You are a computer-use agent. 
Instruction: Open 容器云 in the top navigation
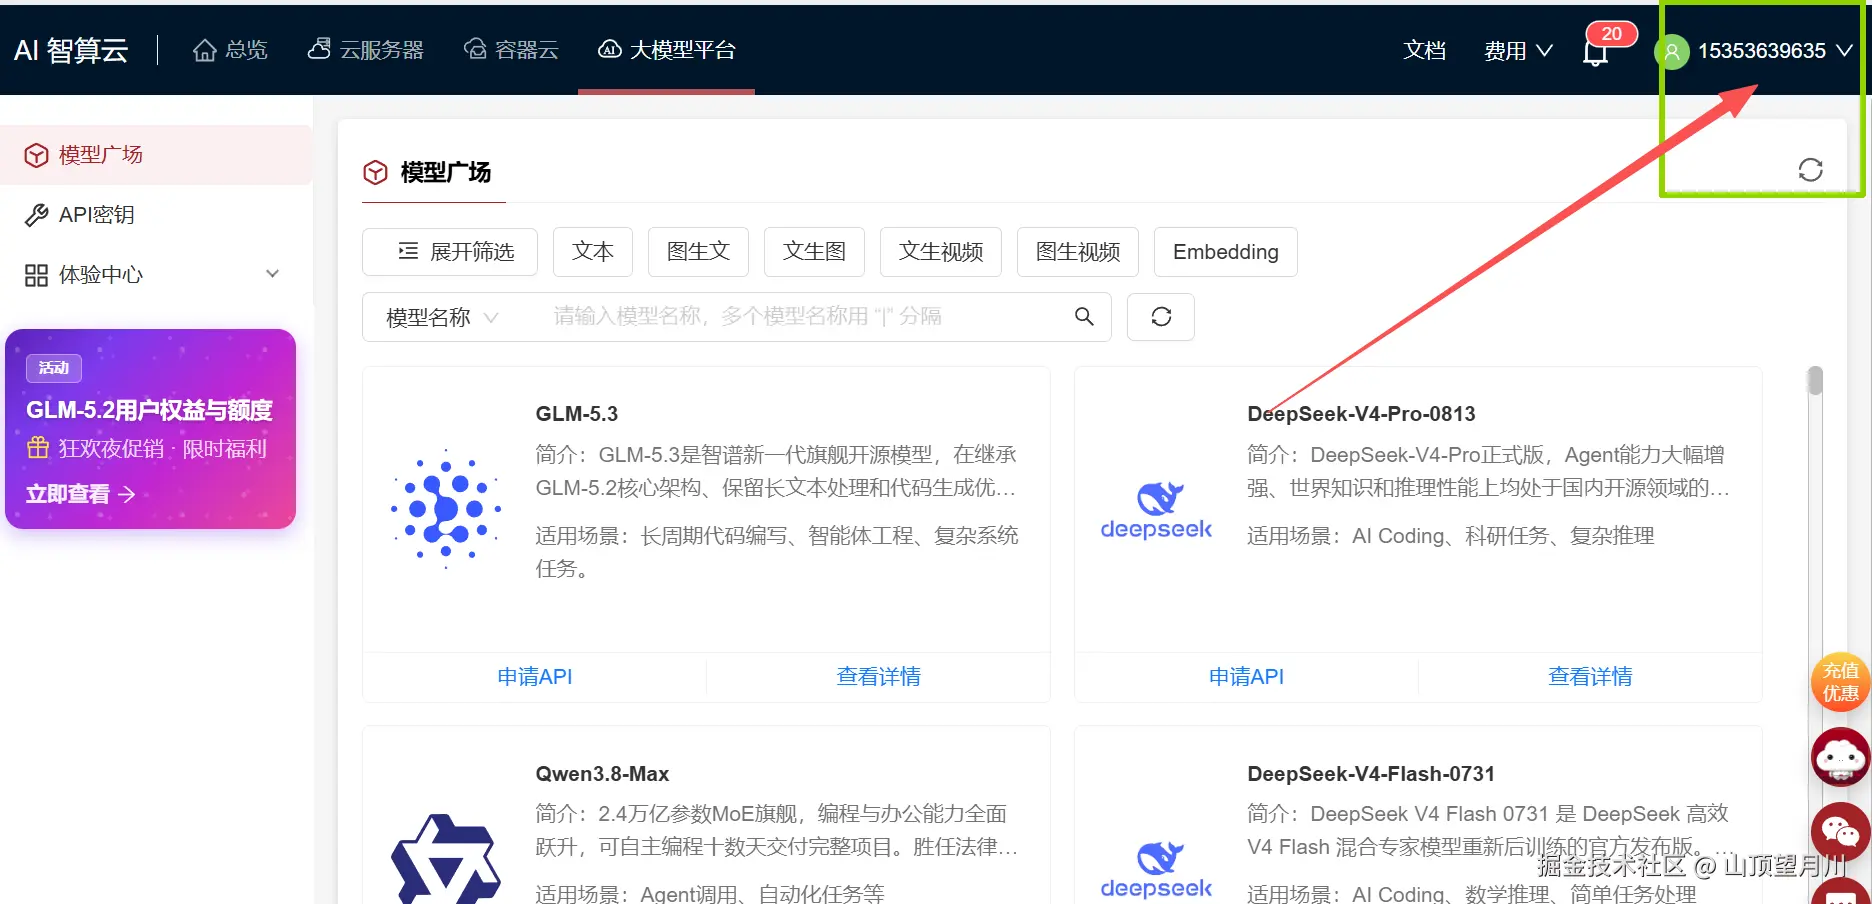click(x=511, y=50)
